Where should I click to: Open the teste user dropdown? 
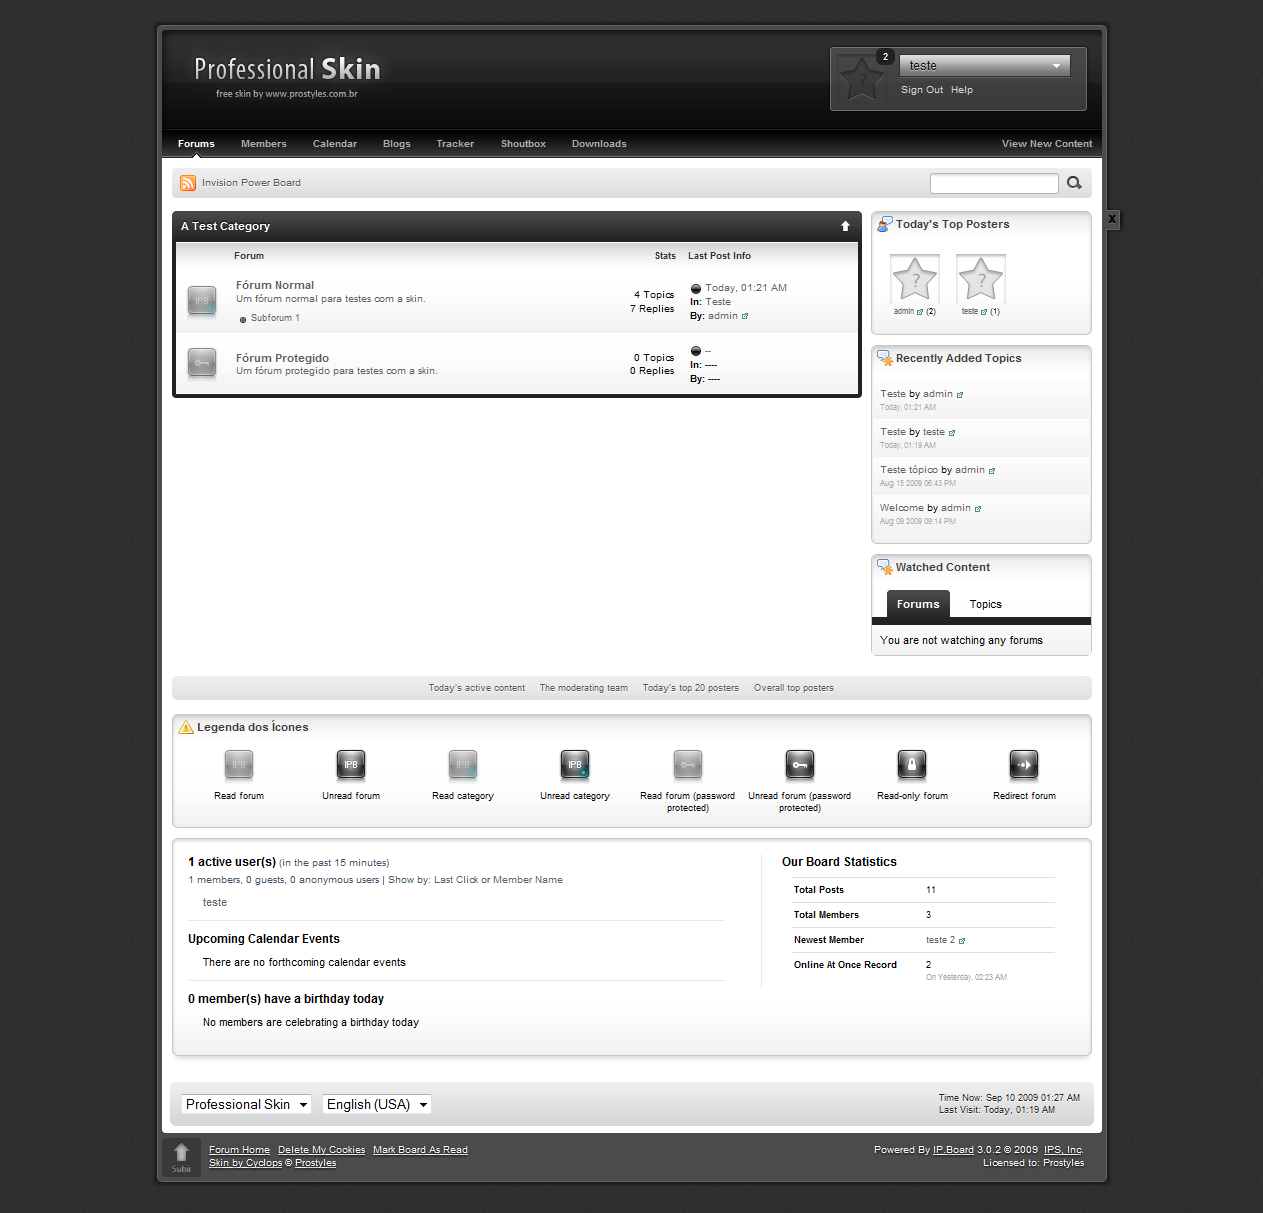[x=985, y=66]
